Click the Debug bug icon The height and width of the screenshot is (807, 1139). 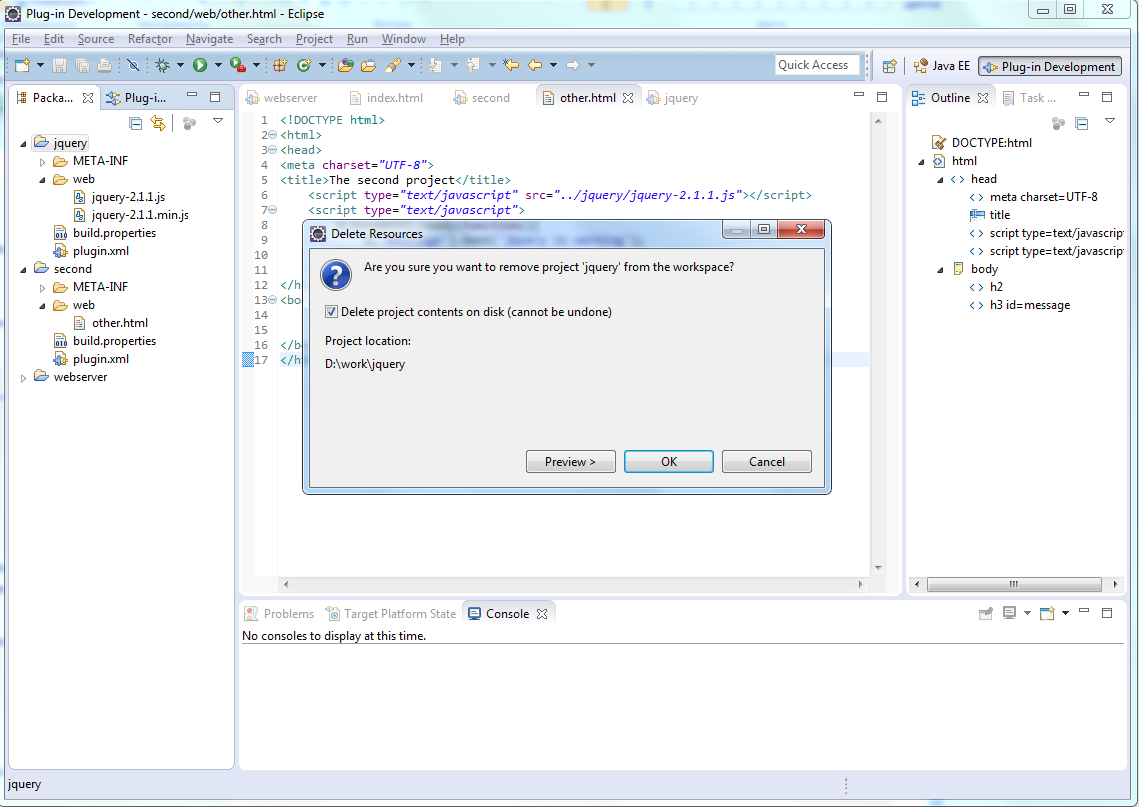tap(163, 65)
